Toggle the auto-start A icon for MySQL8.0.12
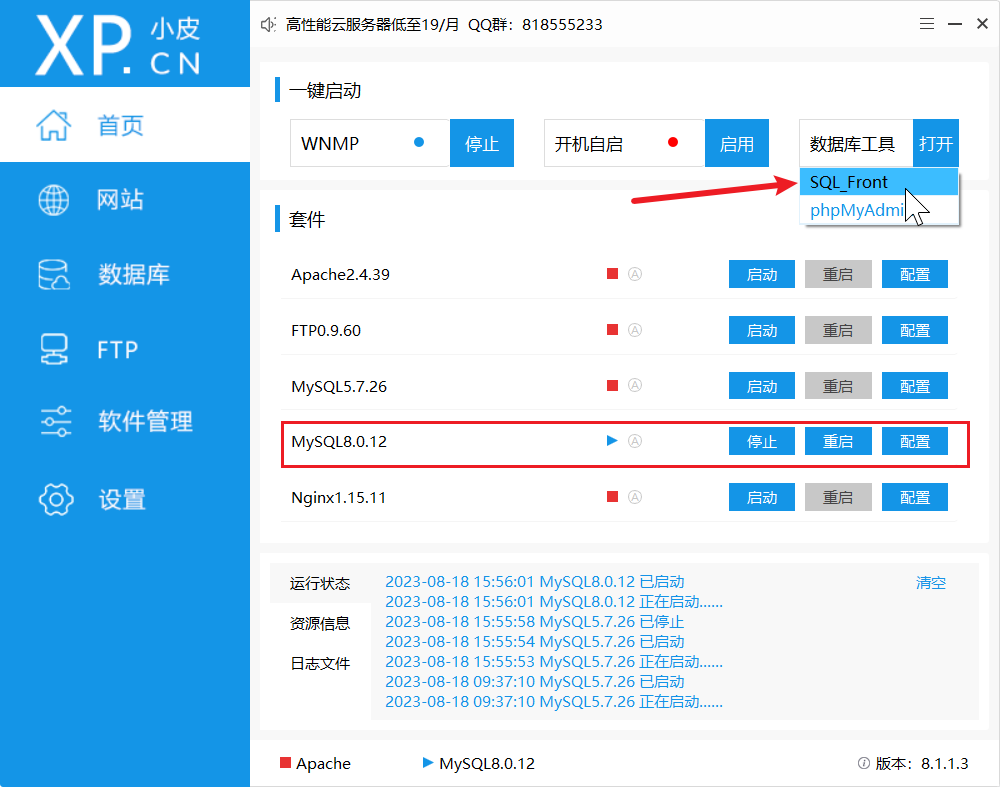The image size is (1000, 787). (x=635, y=441)
